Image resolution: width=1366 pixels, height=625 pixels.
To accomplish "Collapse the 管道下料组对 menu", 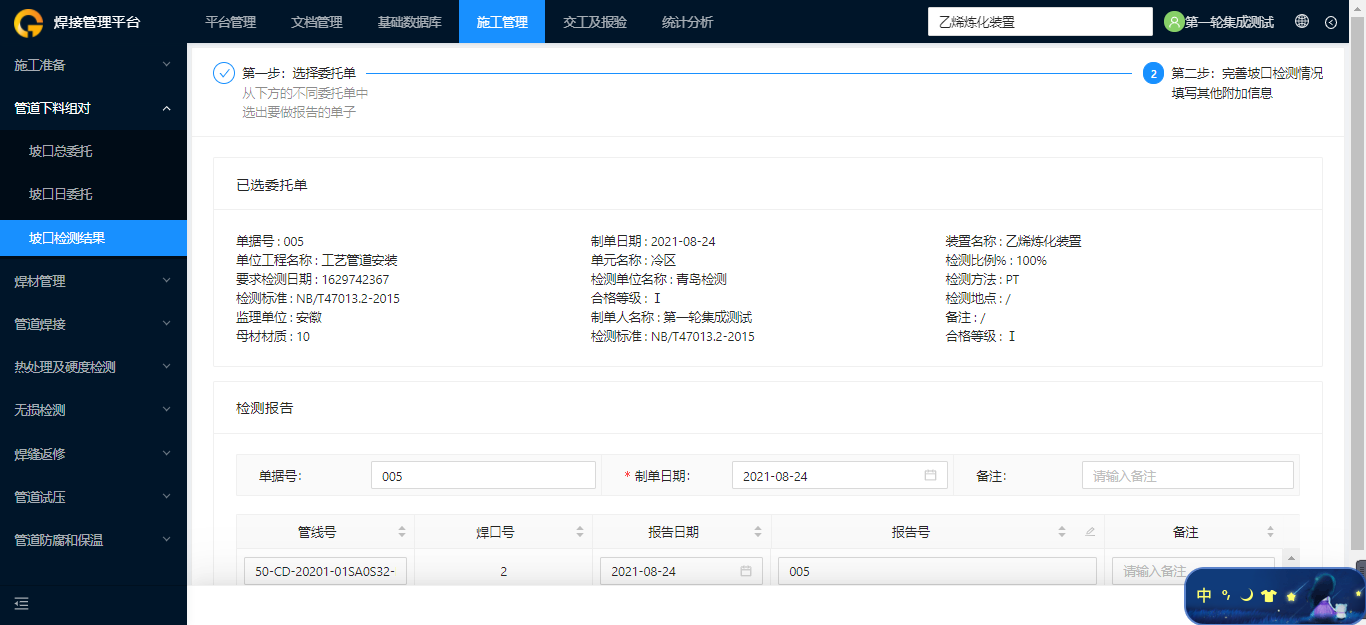I will 93,108.
